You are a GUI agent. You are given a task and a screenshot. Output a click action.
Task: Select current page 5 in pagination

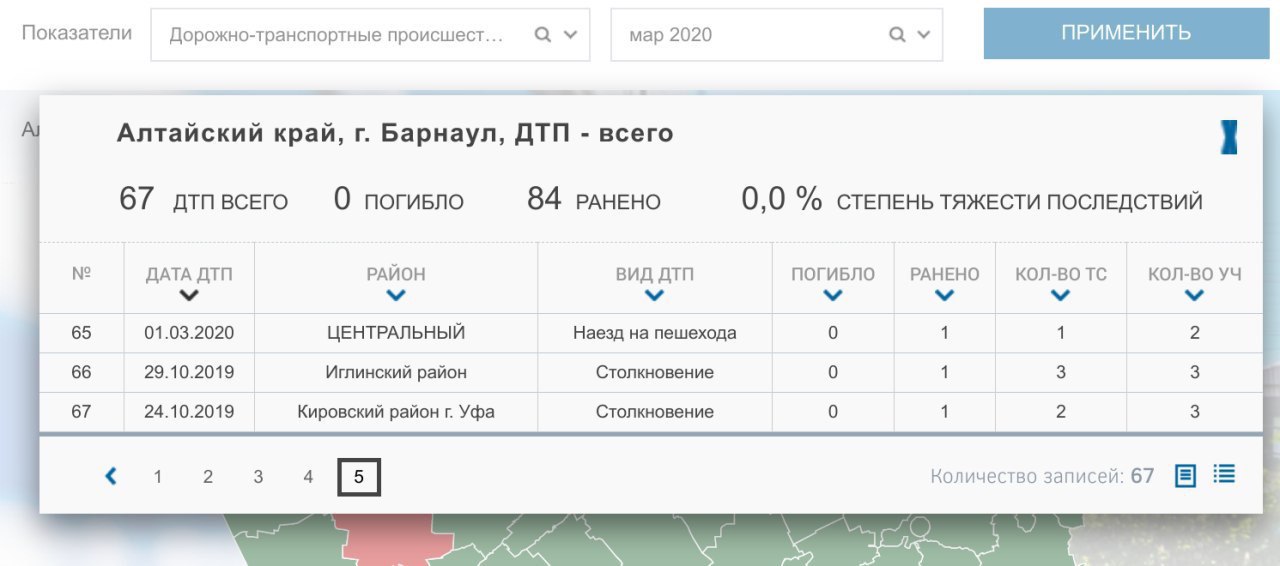[x=359, y=478]
